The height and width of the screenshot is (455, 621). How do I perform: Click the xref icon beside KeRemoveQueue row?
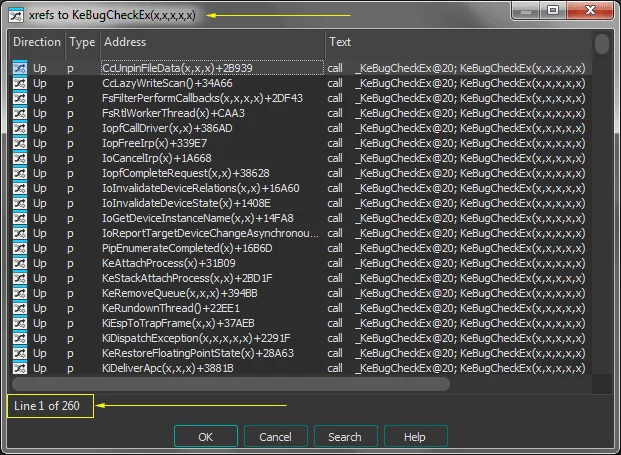coord(20,293)
